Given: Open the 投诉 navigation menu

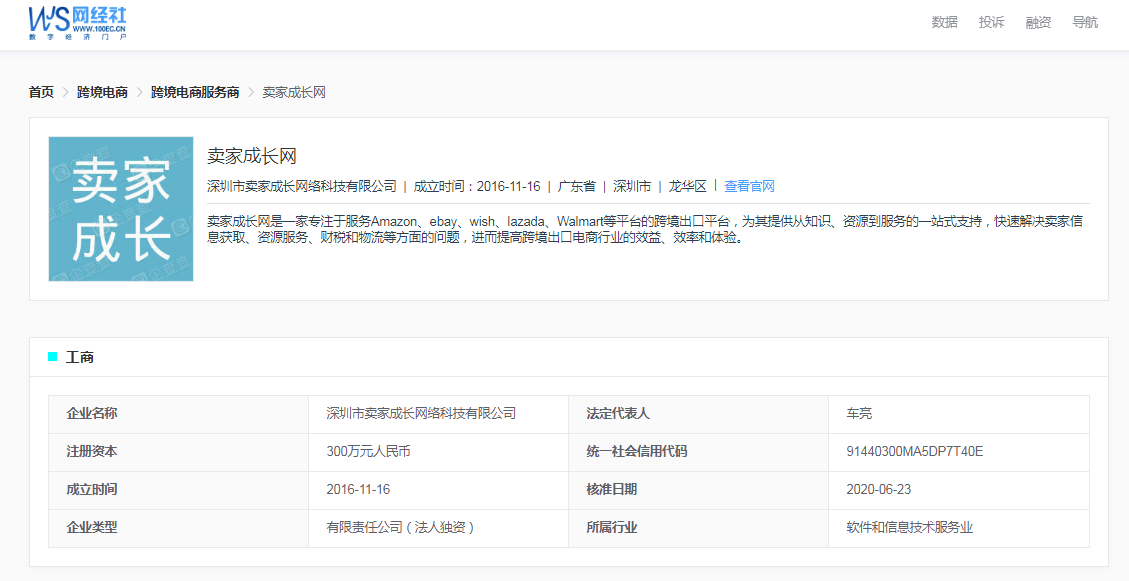Looking at the screenshot, I should pyautogui.click(x=991, y=22).
